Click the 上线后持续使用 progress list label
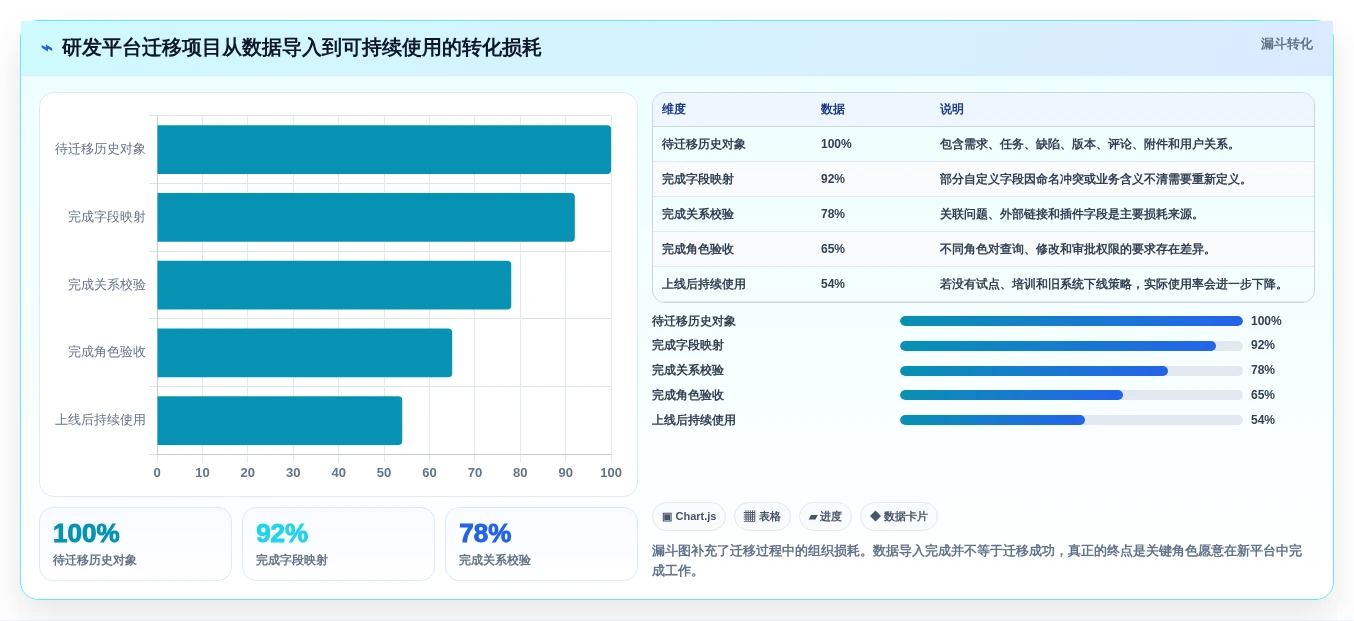This screenshot has width=1354, height=621. (x=694, y=420)
